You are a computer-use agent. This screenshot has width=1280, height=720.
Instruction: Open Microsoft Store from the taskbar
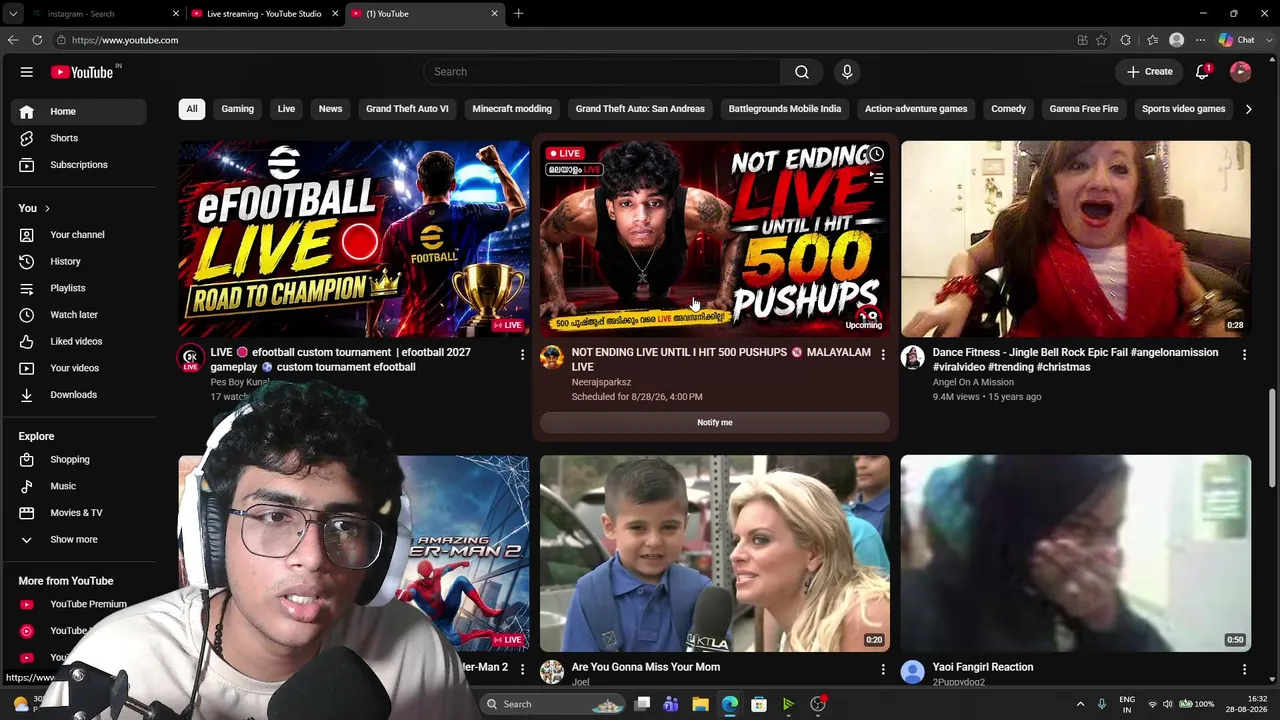point(759,704)
